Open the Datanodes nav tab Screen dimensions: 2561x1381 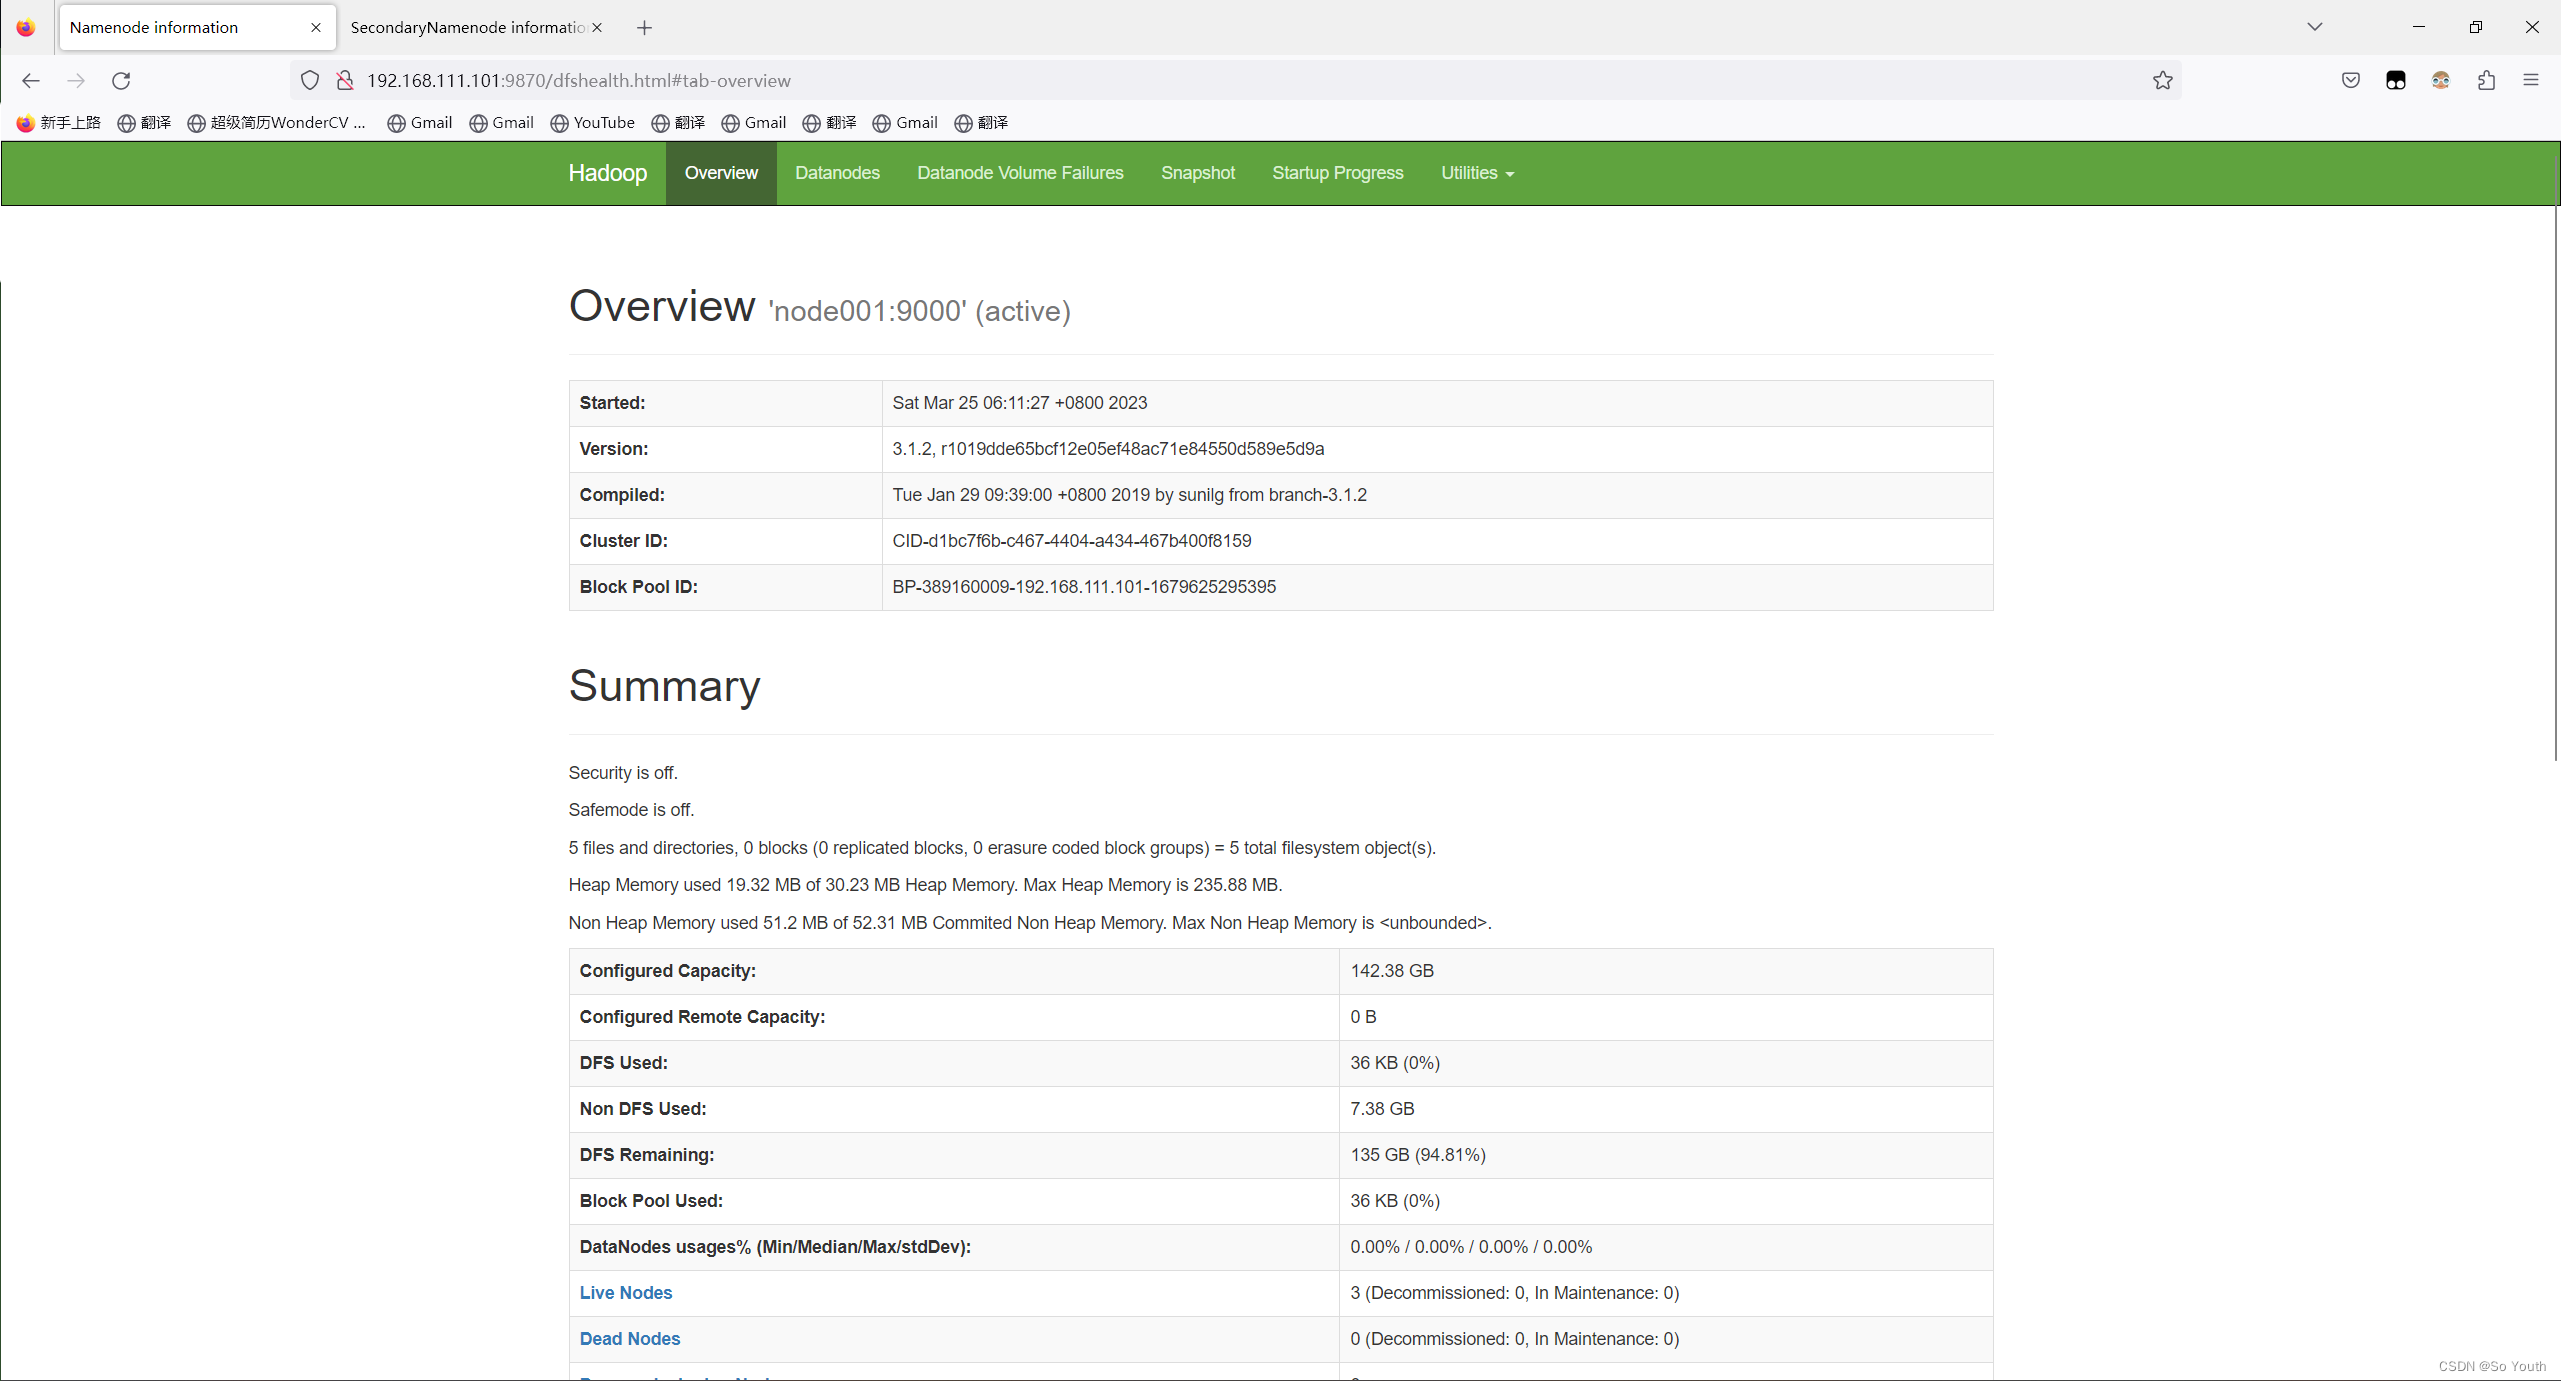point(837,174)
